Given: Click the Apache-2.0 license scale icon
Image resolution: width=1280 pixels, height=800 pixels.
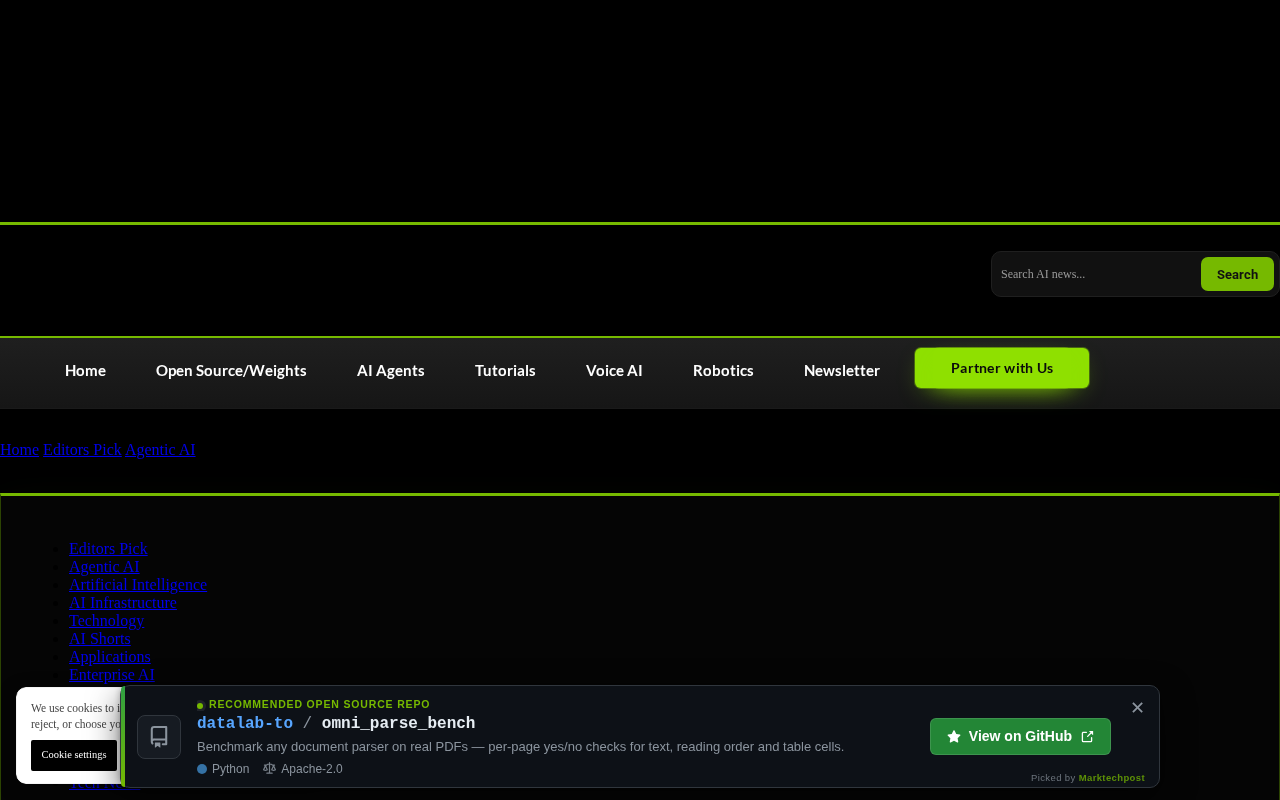Looking at the screenshot, I should pos(269,769).
